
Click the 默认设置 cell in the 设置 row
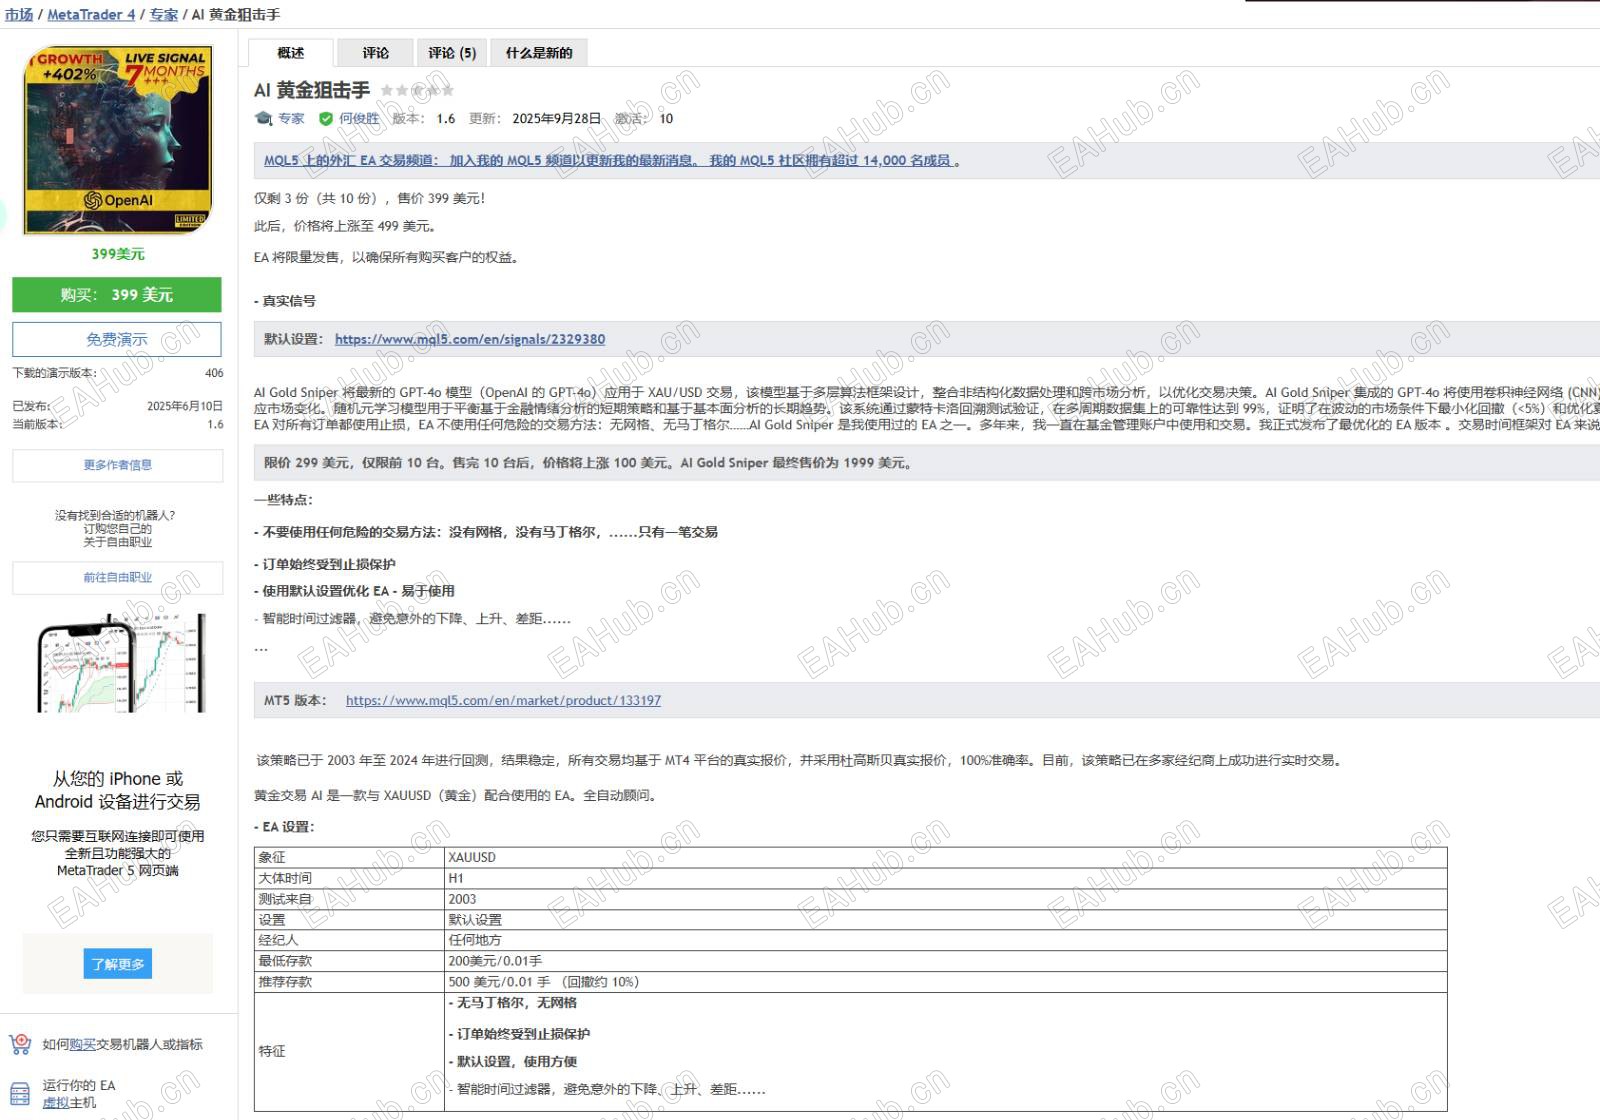(x=945, y=919)
